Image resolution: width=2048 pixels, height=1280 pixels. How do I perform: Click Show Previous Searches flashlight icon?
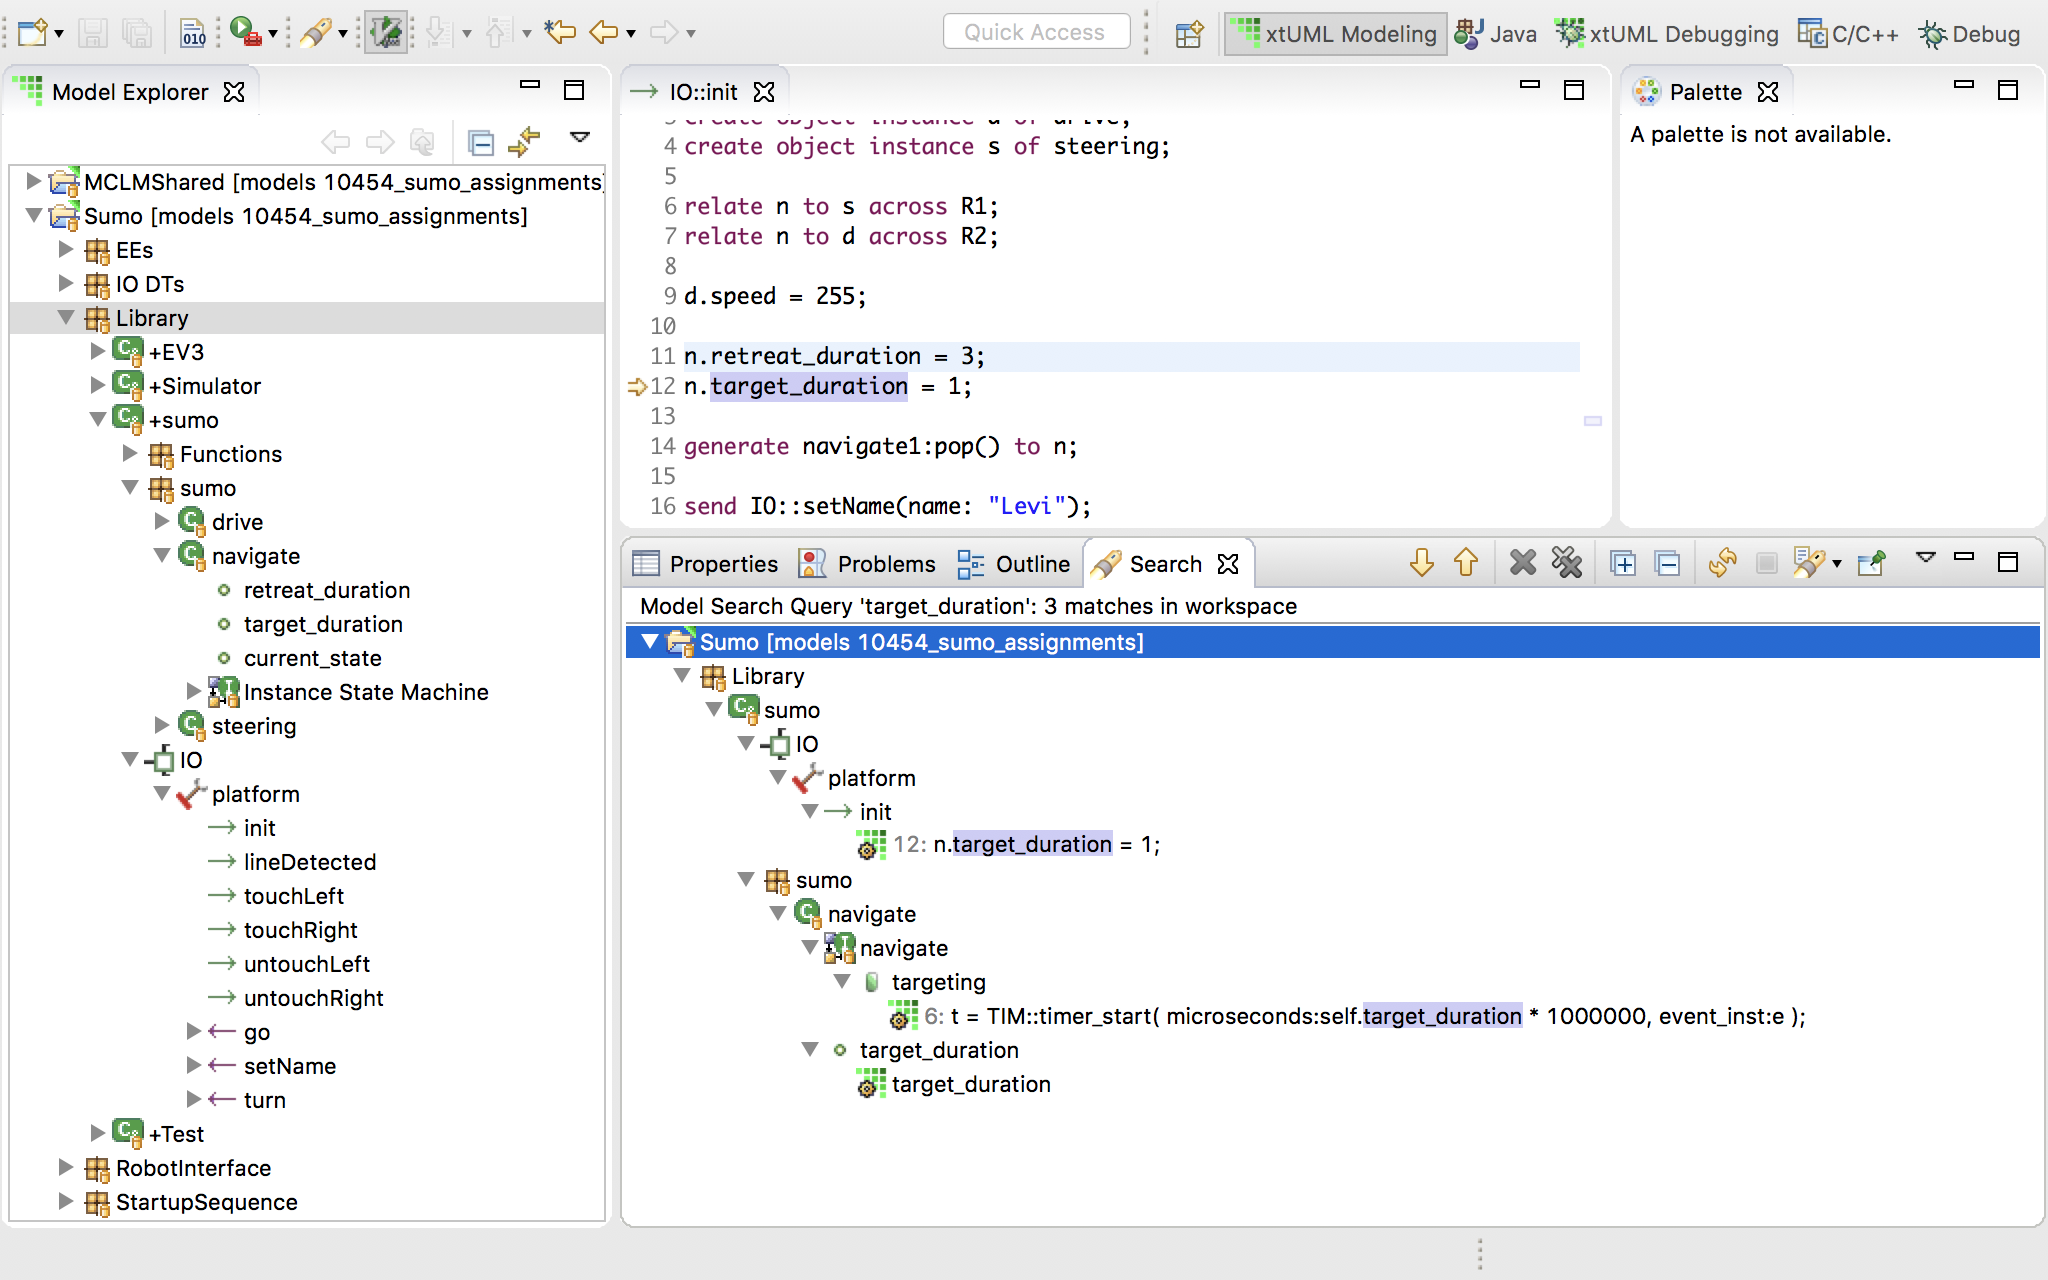click(x=1808, y=563)
